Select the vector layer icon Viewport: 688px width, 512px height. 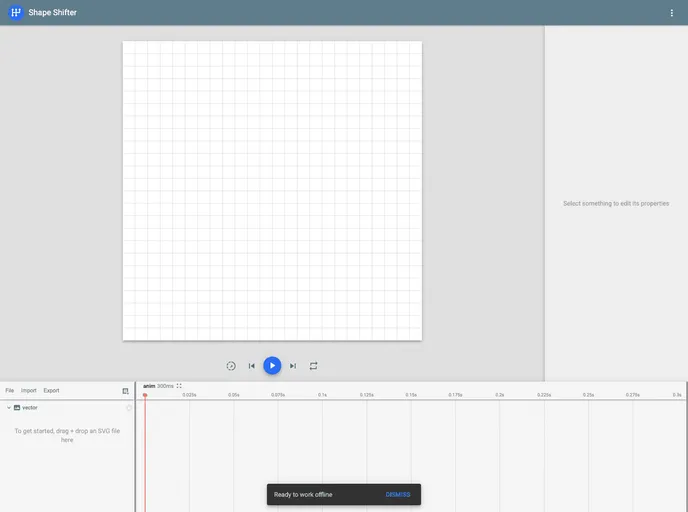pos(17,408)
